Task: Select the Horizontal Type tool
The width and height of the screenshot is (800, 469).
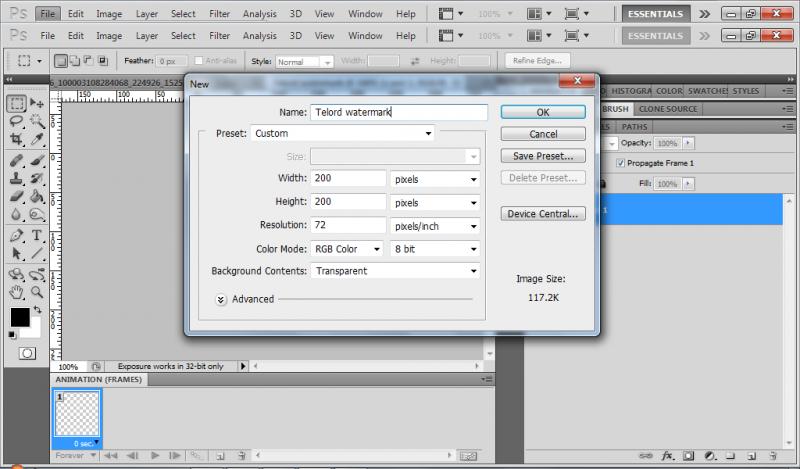Action: (x=37, y=236)
